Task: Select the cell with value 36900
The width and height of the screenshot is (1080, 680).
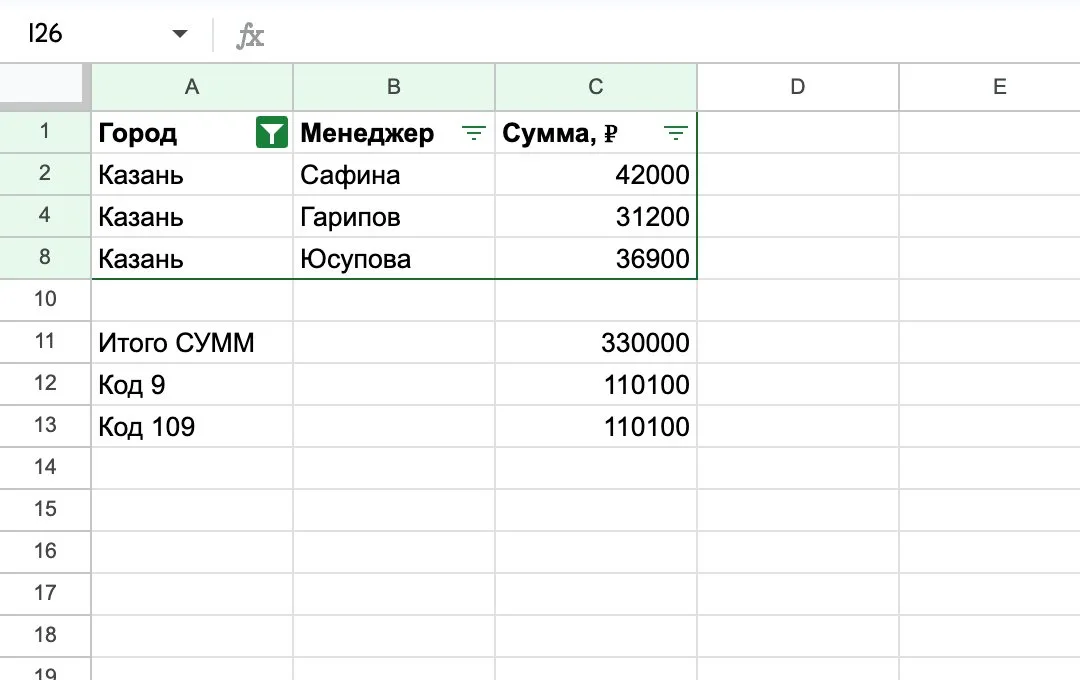Action: click(x=596, y=258)
